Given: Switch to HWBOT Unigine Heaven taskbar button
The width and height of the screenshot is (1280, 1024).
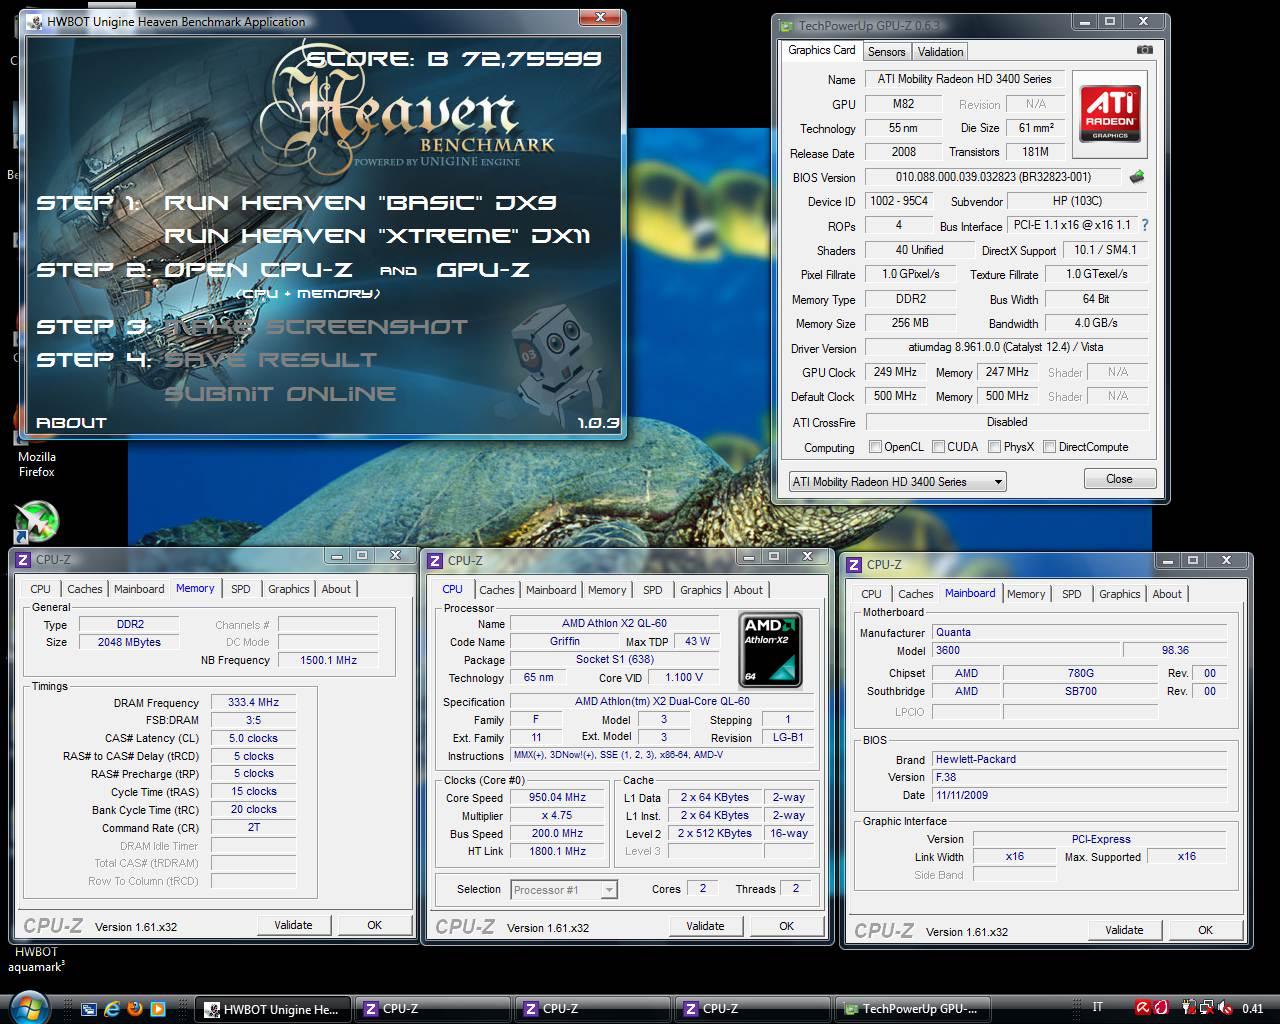Looking at the screenshot, I should pyautogui.click(x=272, y=1009).
